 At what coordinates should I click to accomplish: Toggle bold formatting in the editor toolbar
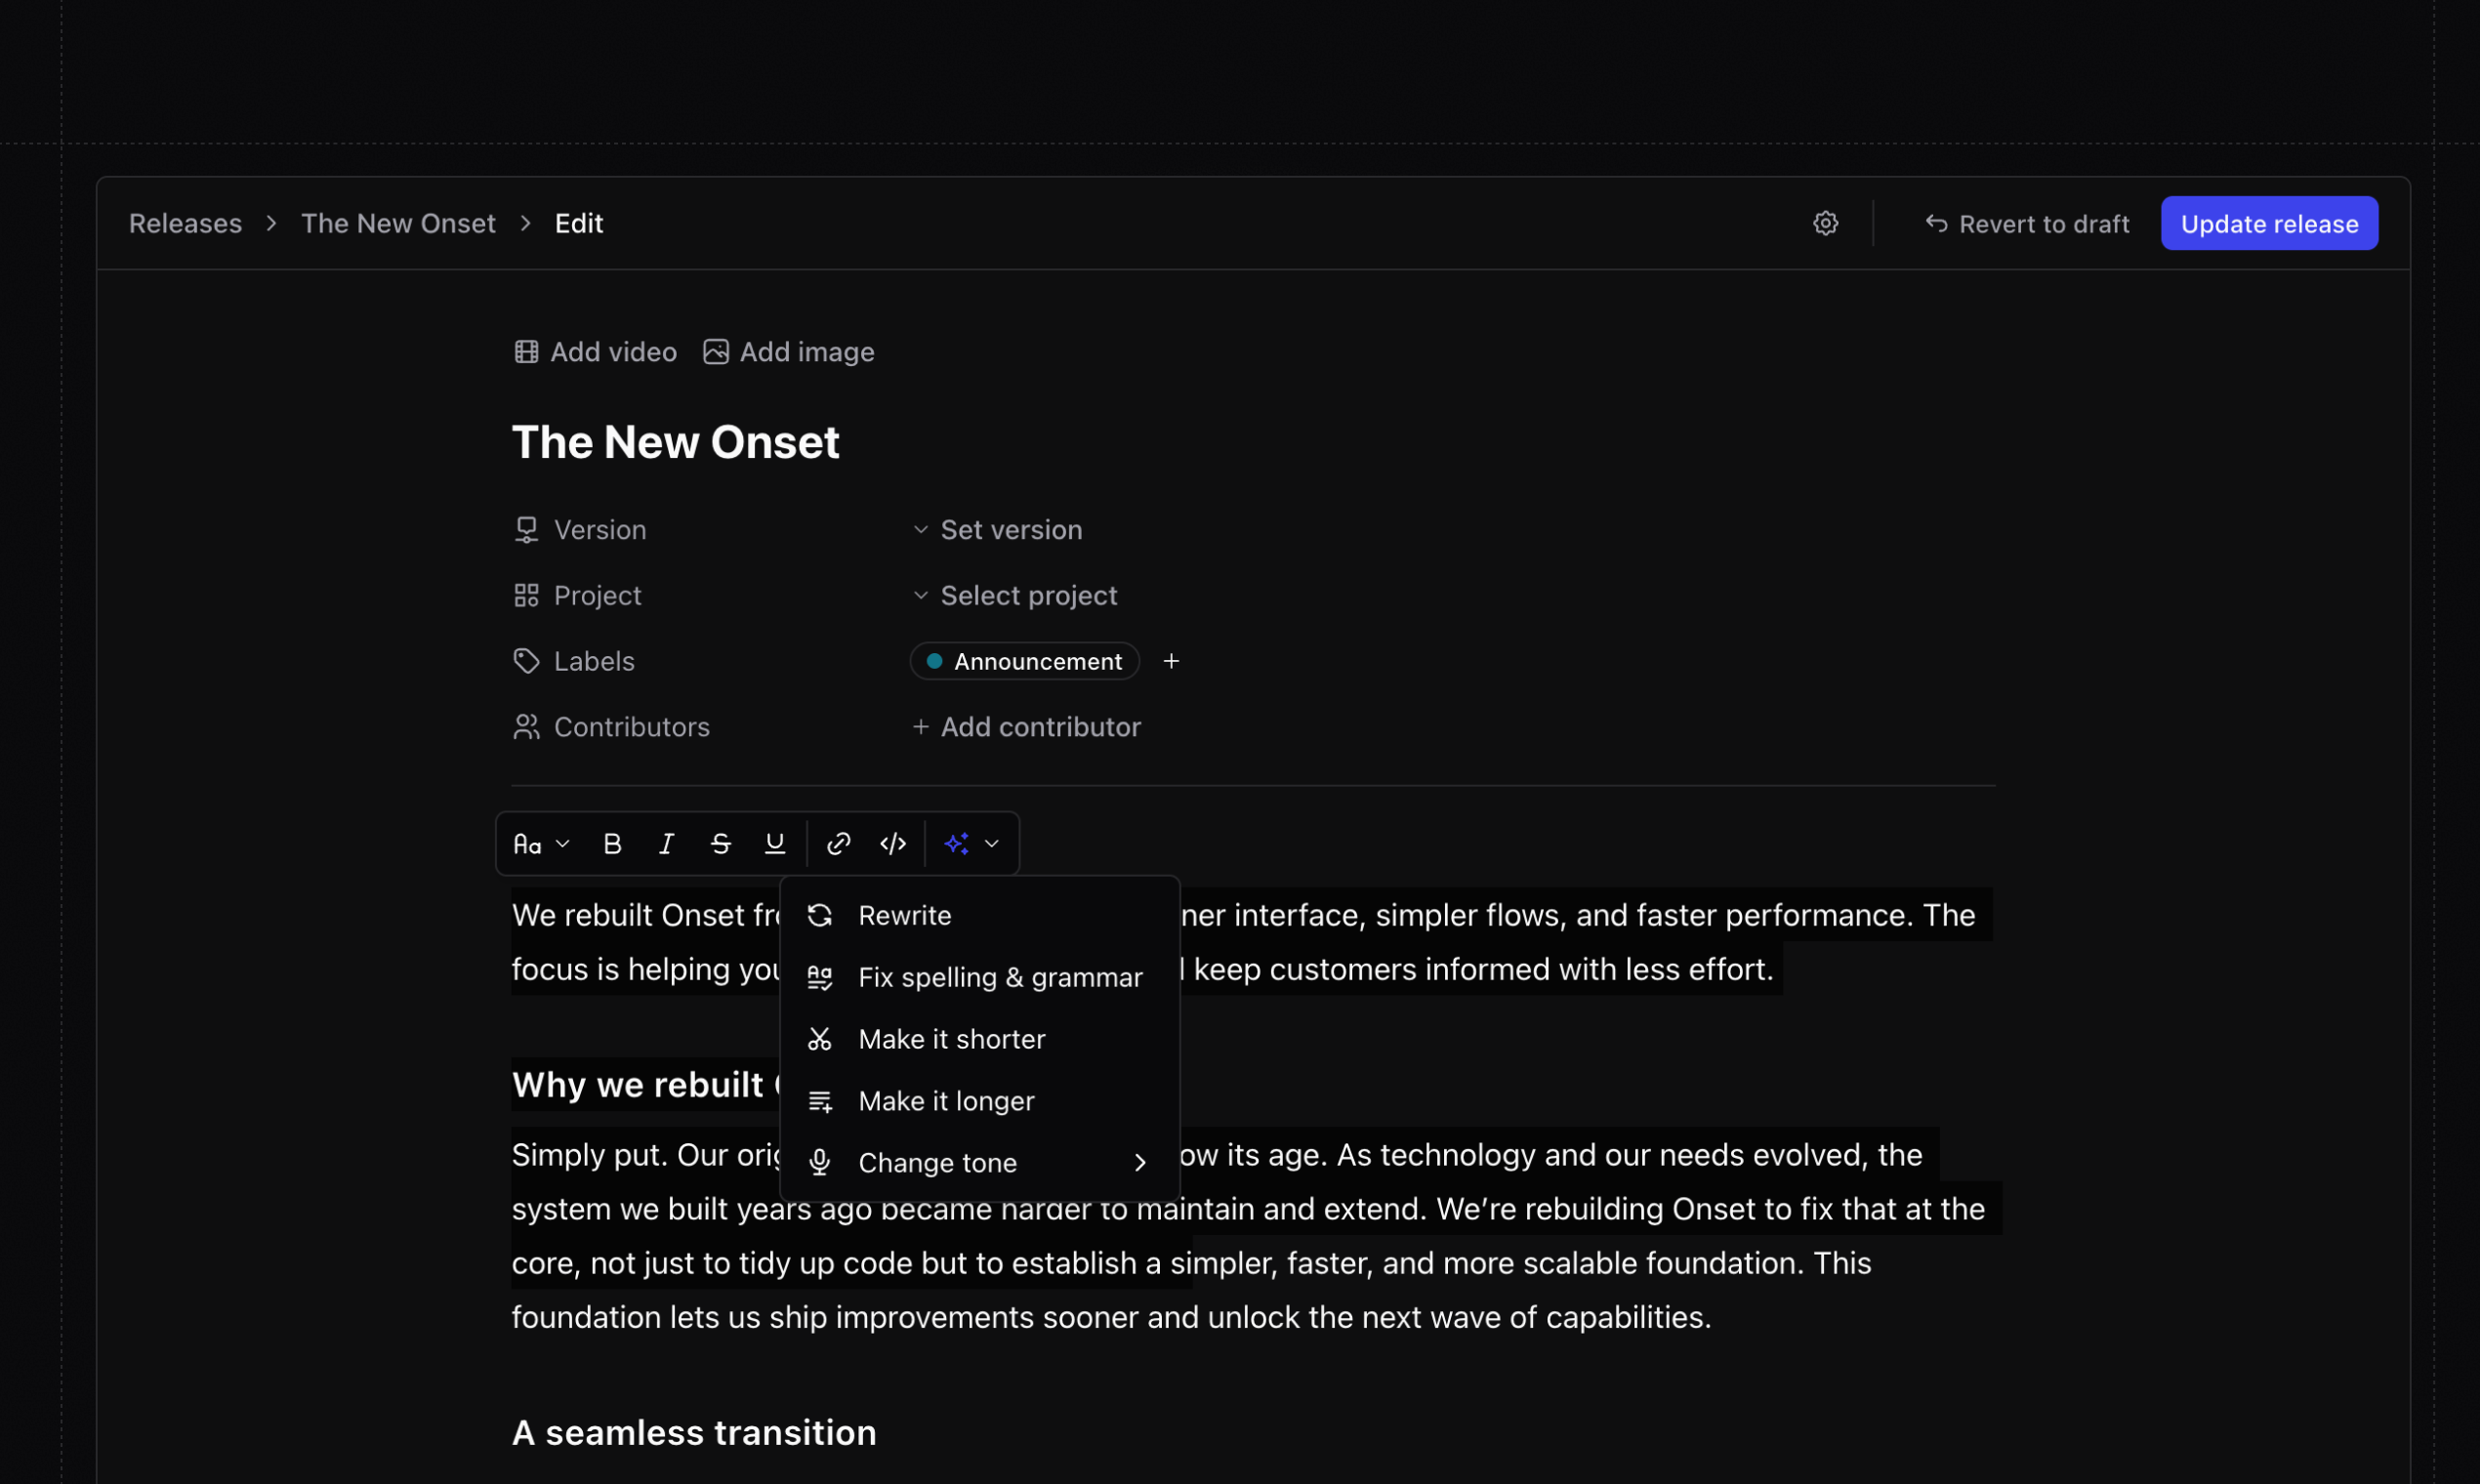[x=611, y=843]
